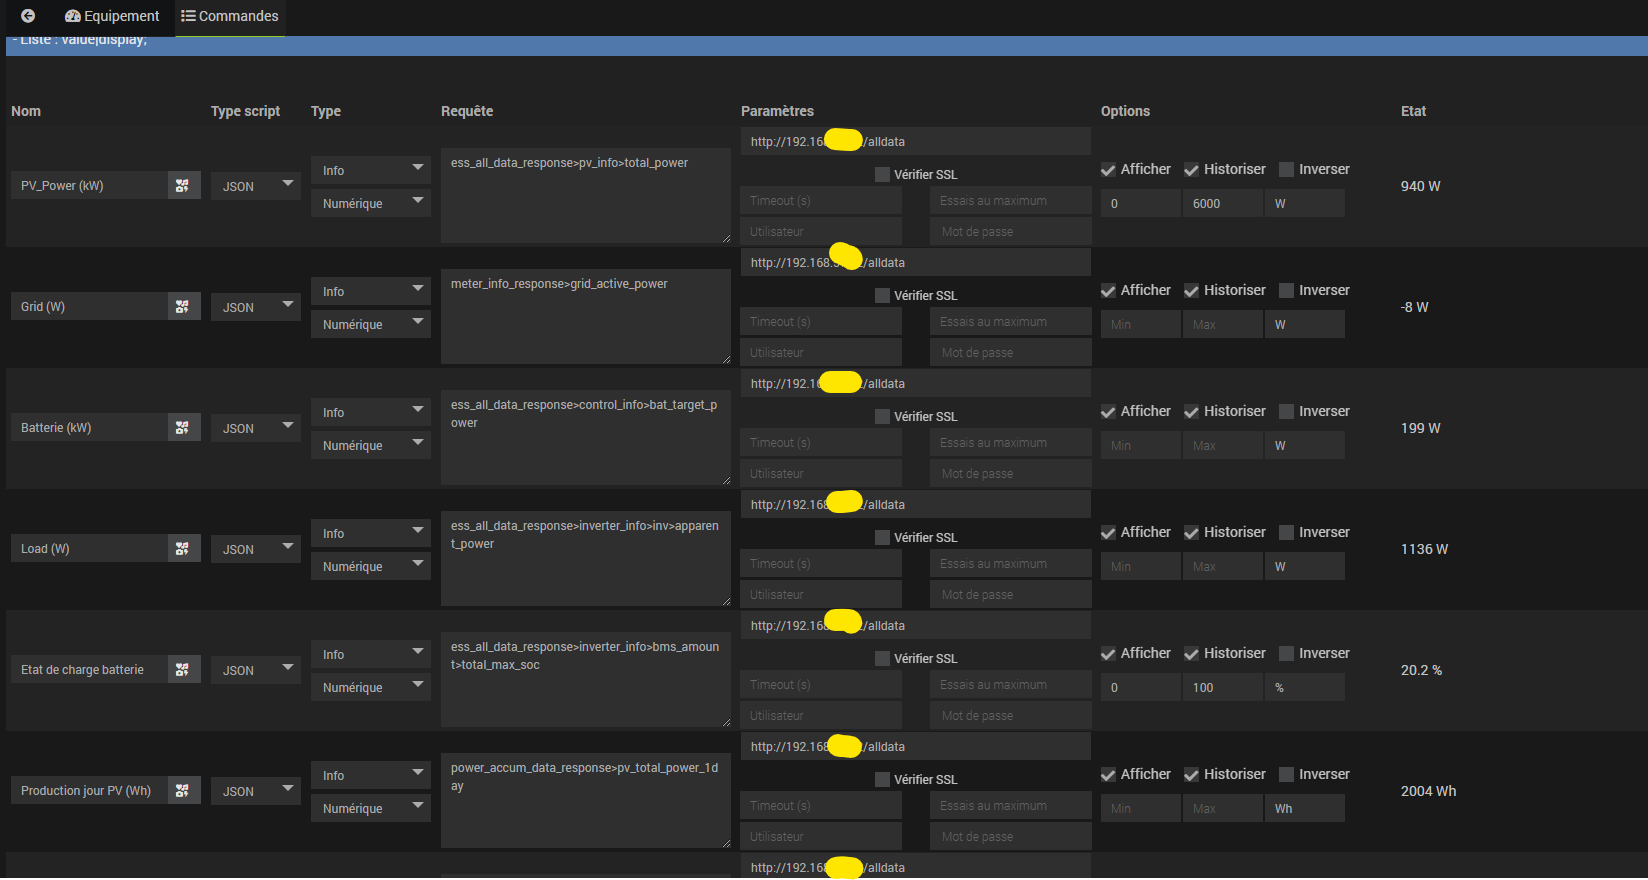
Task: Click the back arrow icon at top left
Action: point(28,16)
